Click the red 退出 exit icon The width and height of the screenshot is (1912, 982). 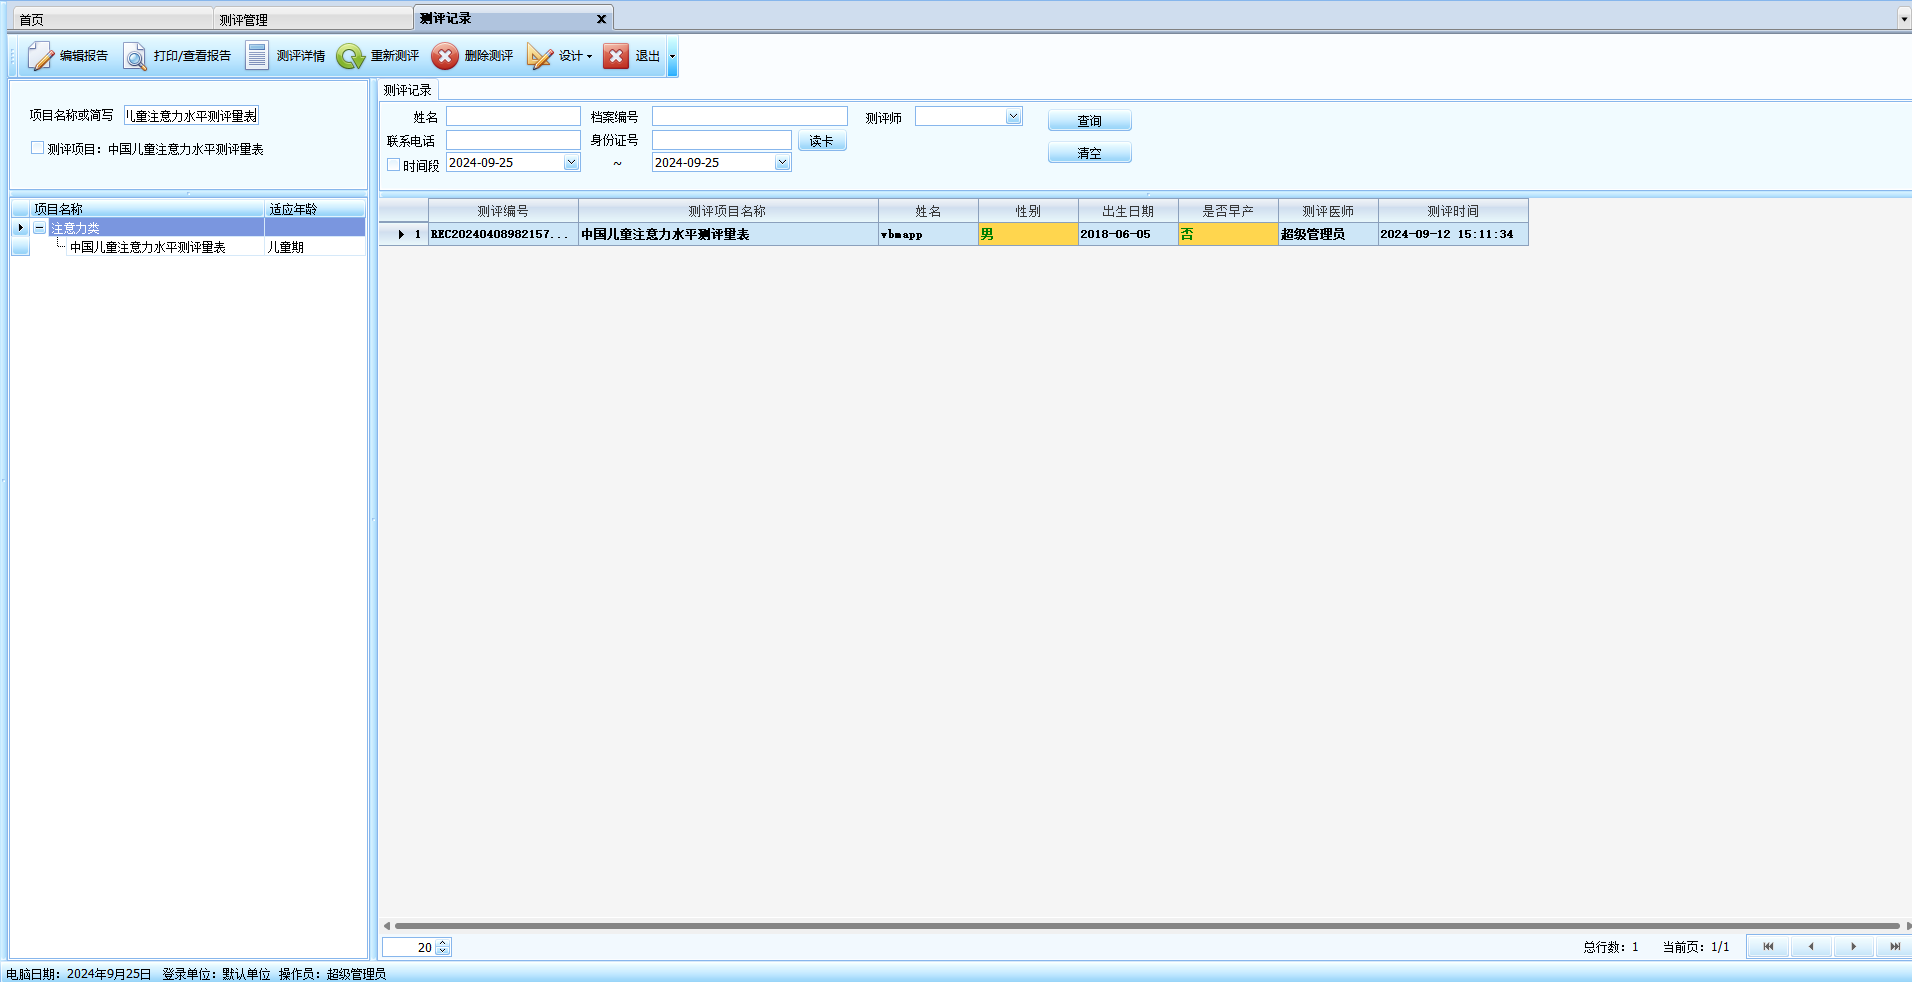616,56
